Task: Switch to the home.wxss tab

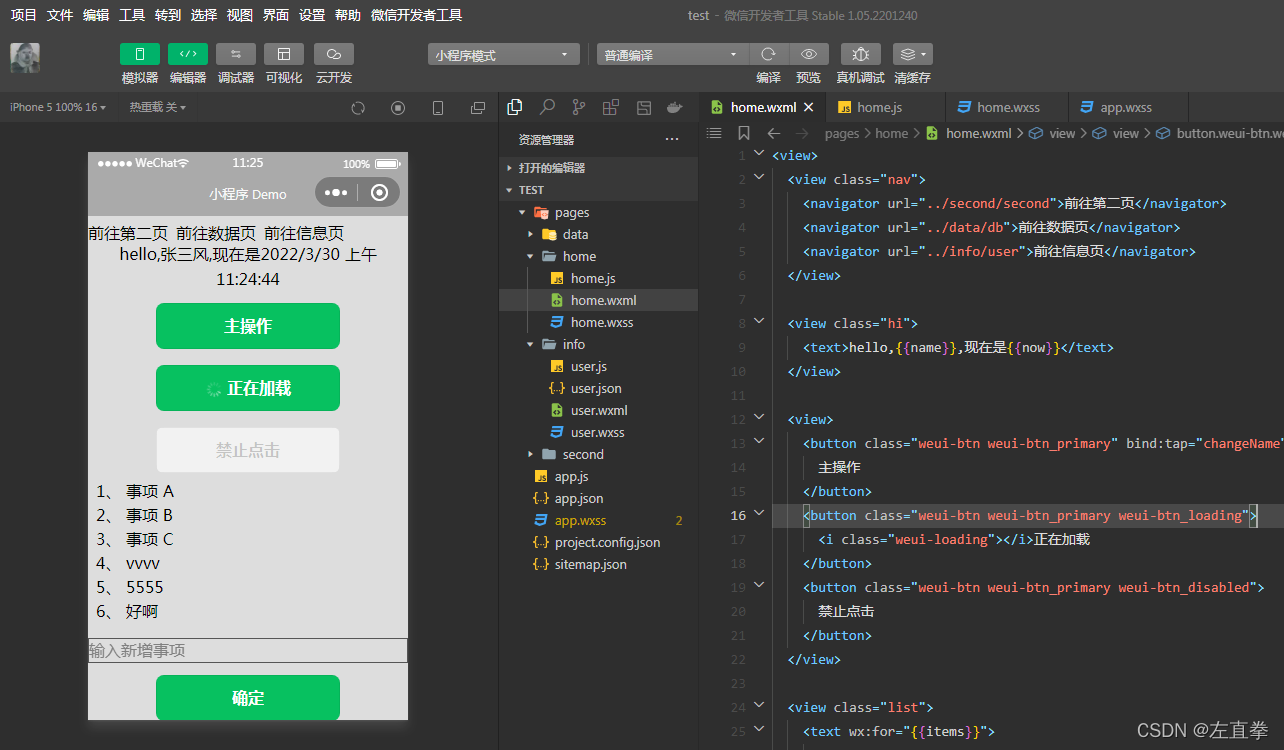Action: coord(1008,107)
